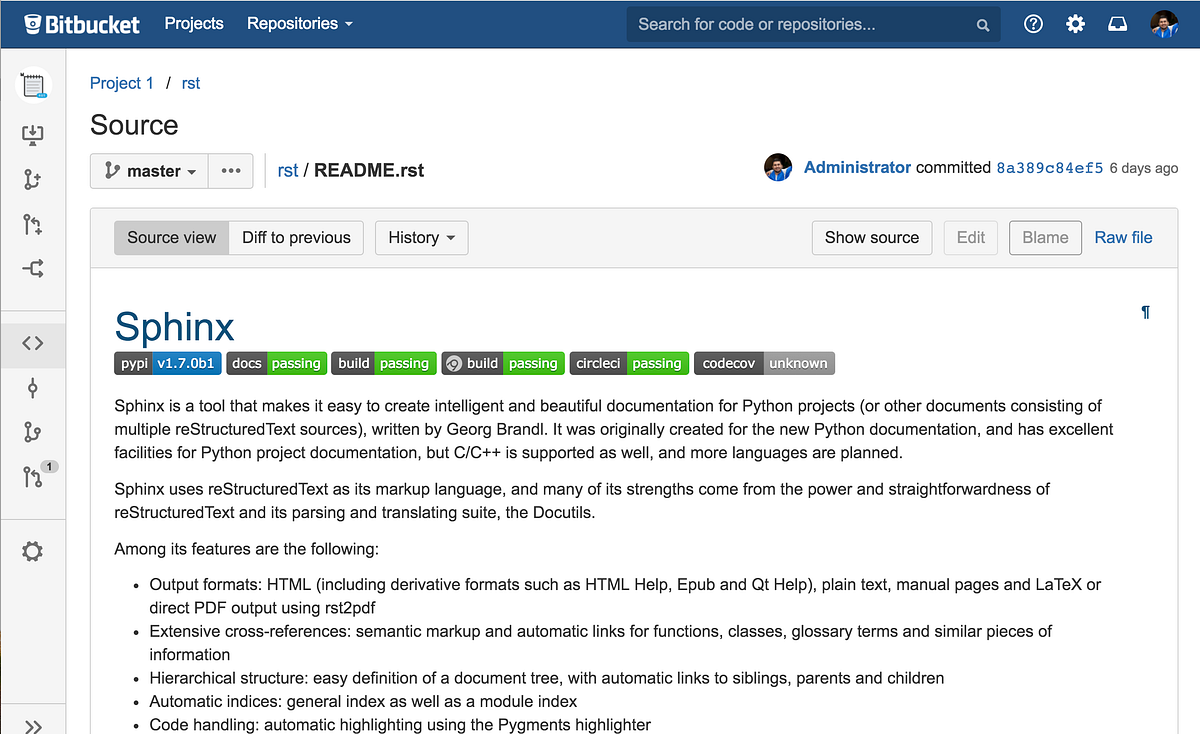Open the Raw file link
The image size is (1200, 734).
click(x=1123, y=237)
